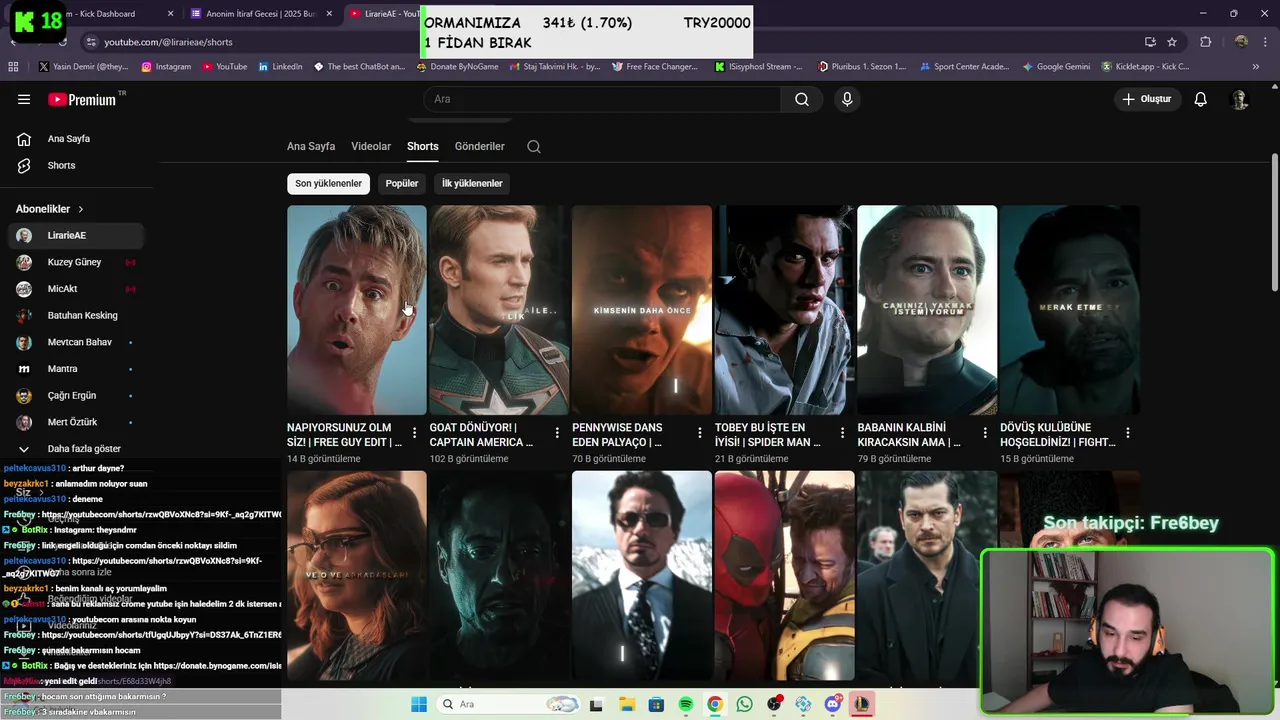Open the Windows Start menu

point(419,704)
